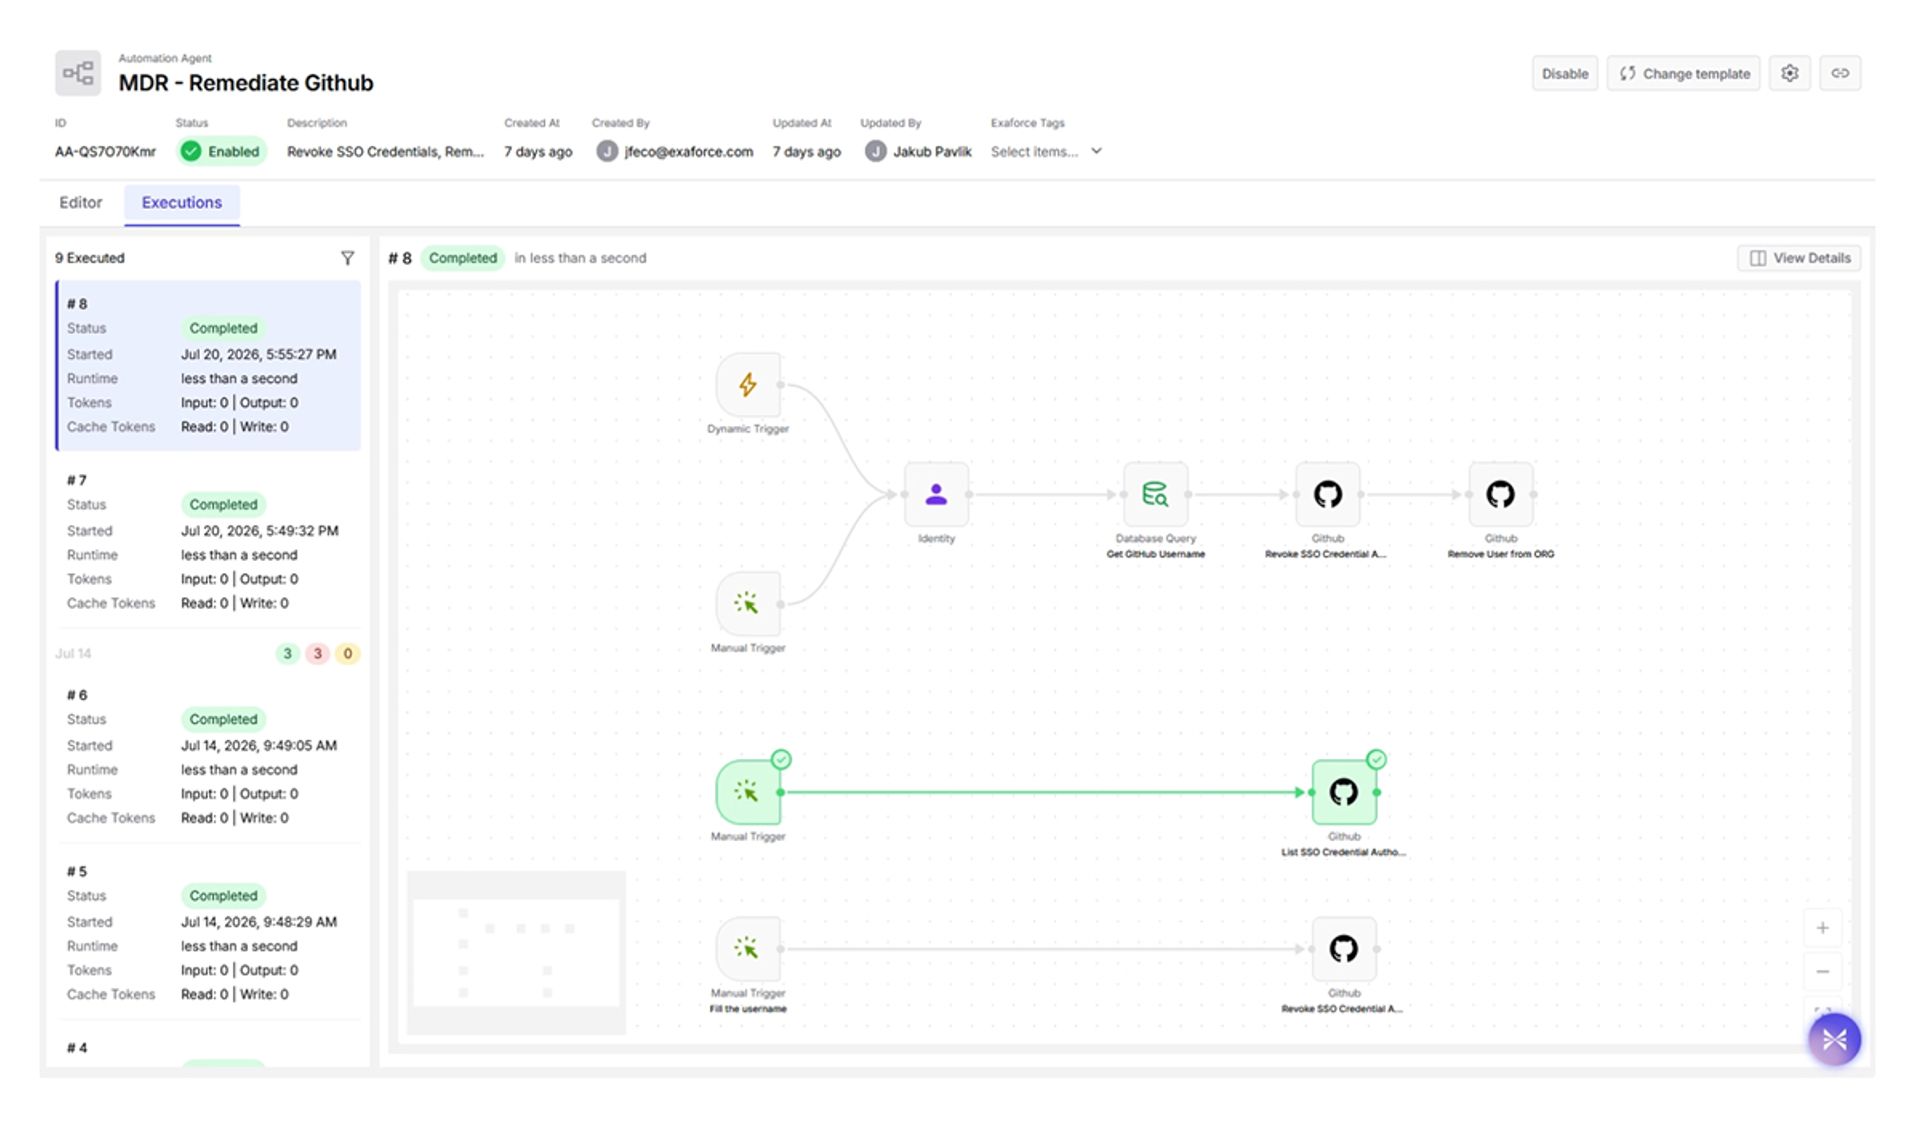Click Change template button
Screen dimensions: 1920x1122
click(1684, 73)
